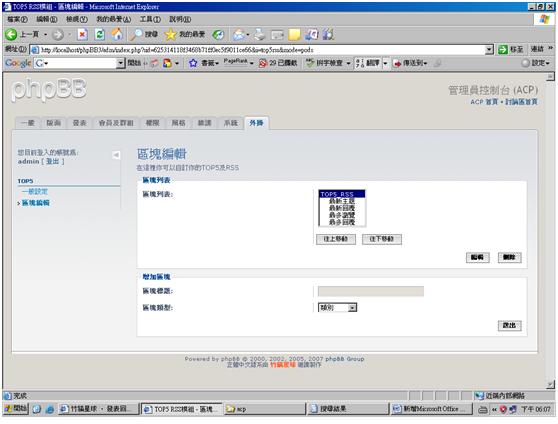Image resolution: width=558 pixels, height=424 pixels.
Task: Click the move up button
Action: [x=336, y=239]
